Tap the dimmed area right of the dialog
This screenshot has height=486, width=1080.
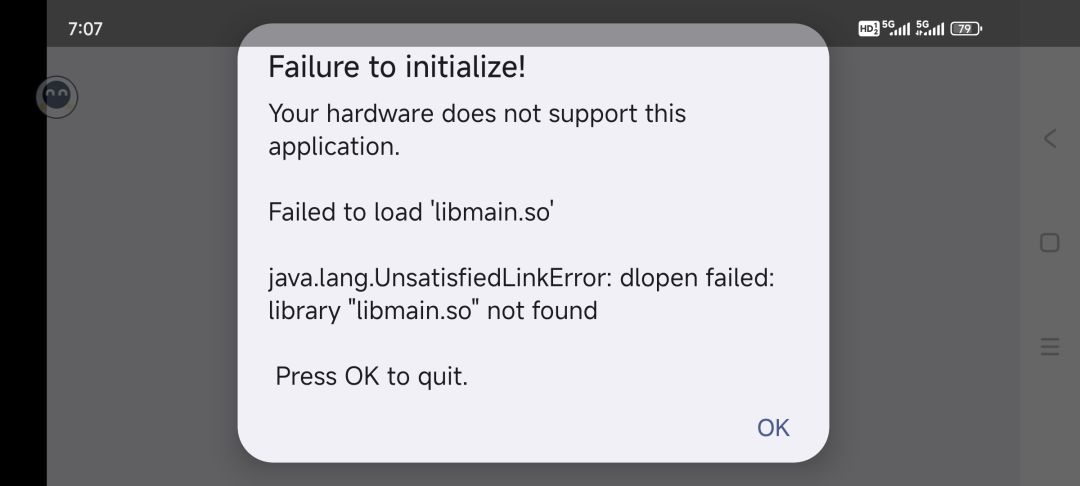click(x=923, y=275)
